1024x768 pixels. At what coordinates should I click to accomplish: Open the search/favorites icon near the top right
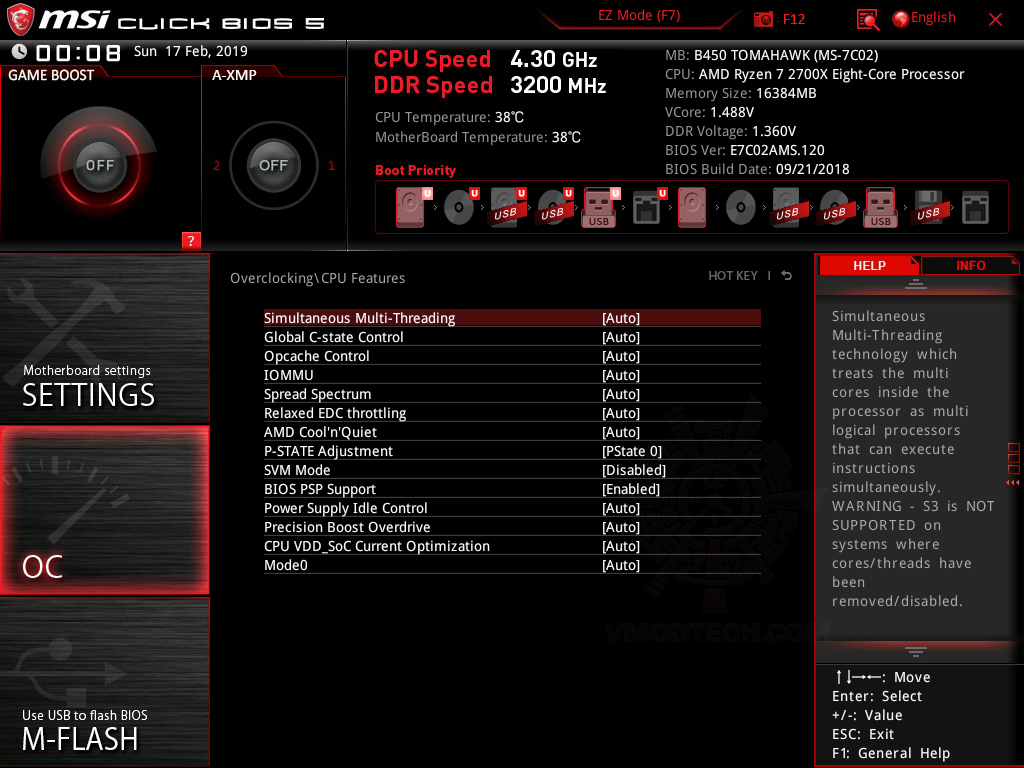click(x=869, y=19)
